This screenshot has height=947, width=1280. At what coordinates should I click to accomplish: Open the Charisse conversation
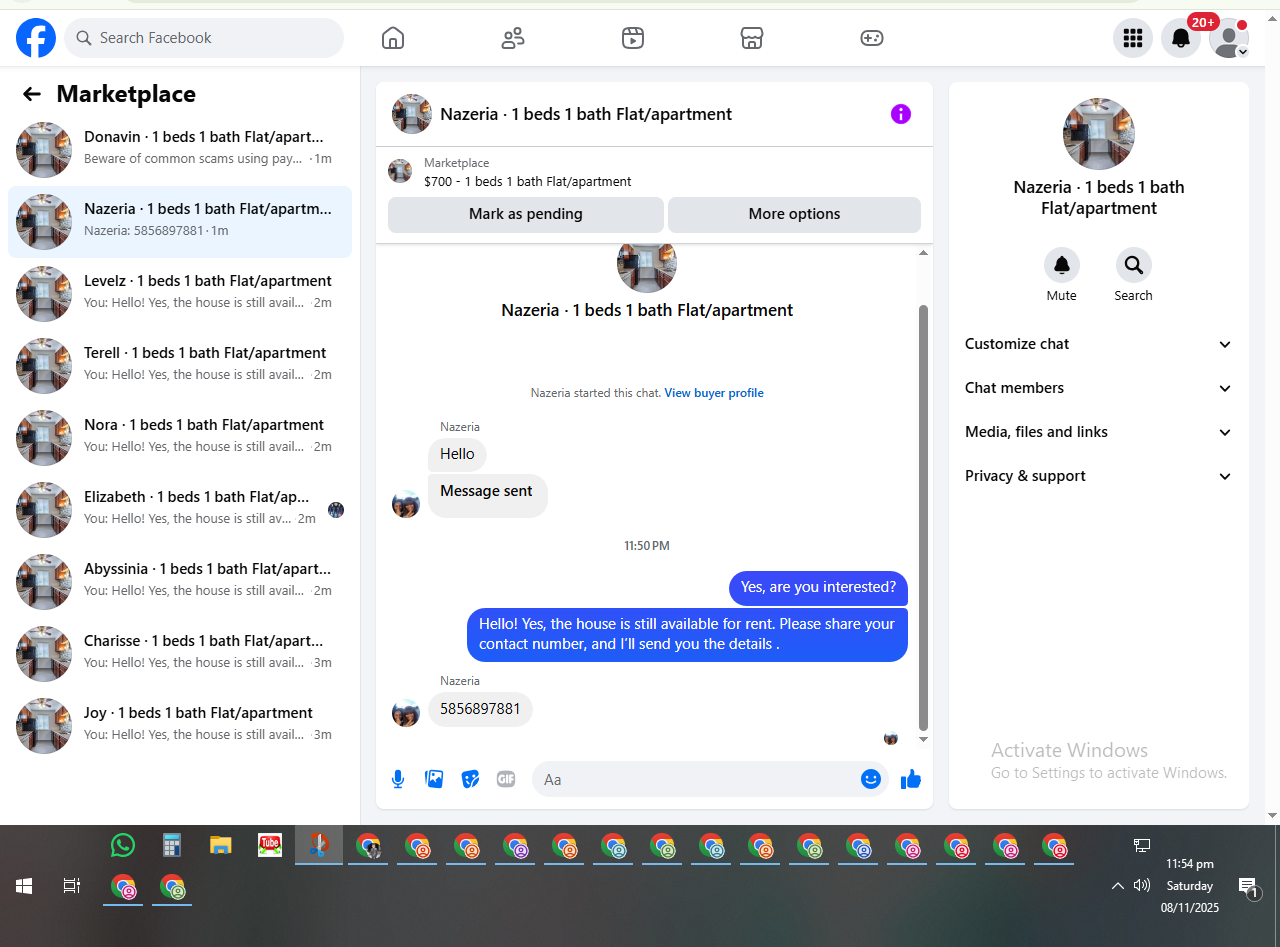click(180, 654)
